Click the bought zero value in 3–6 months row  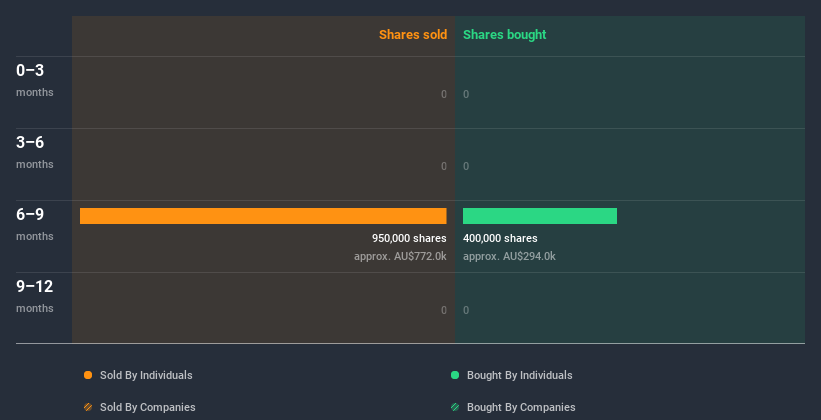click(466, 166)
